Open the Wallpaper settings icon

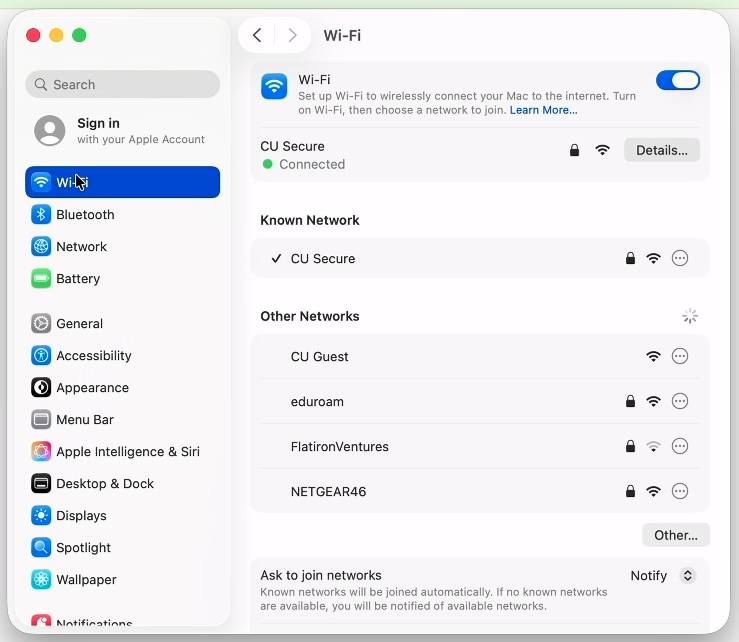[x=41, y=580]
